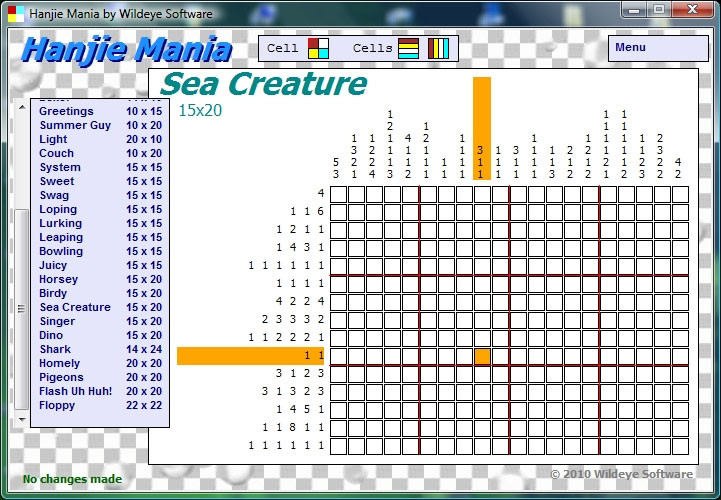Choose the Couch puzzle
721x500 pixels.
(x=100, y=153)
